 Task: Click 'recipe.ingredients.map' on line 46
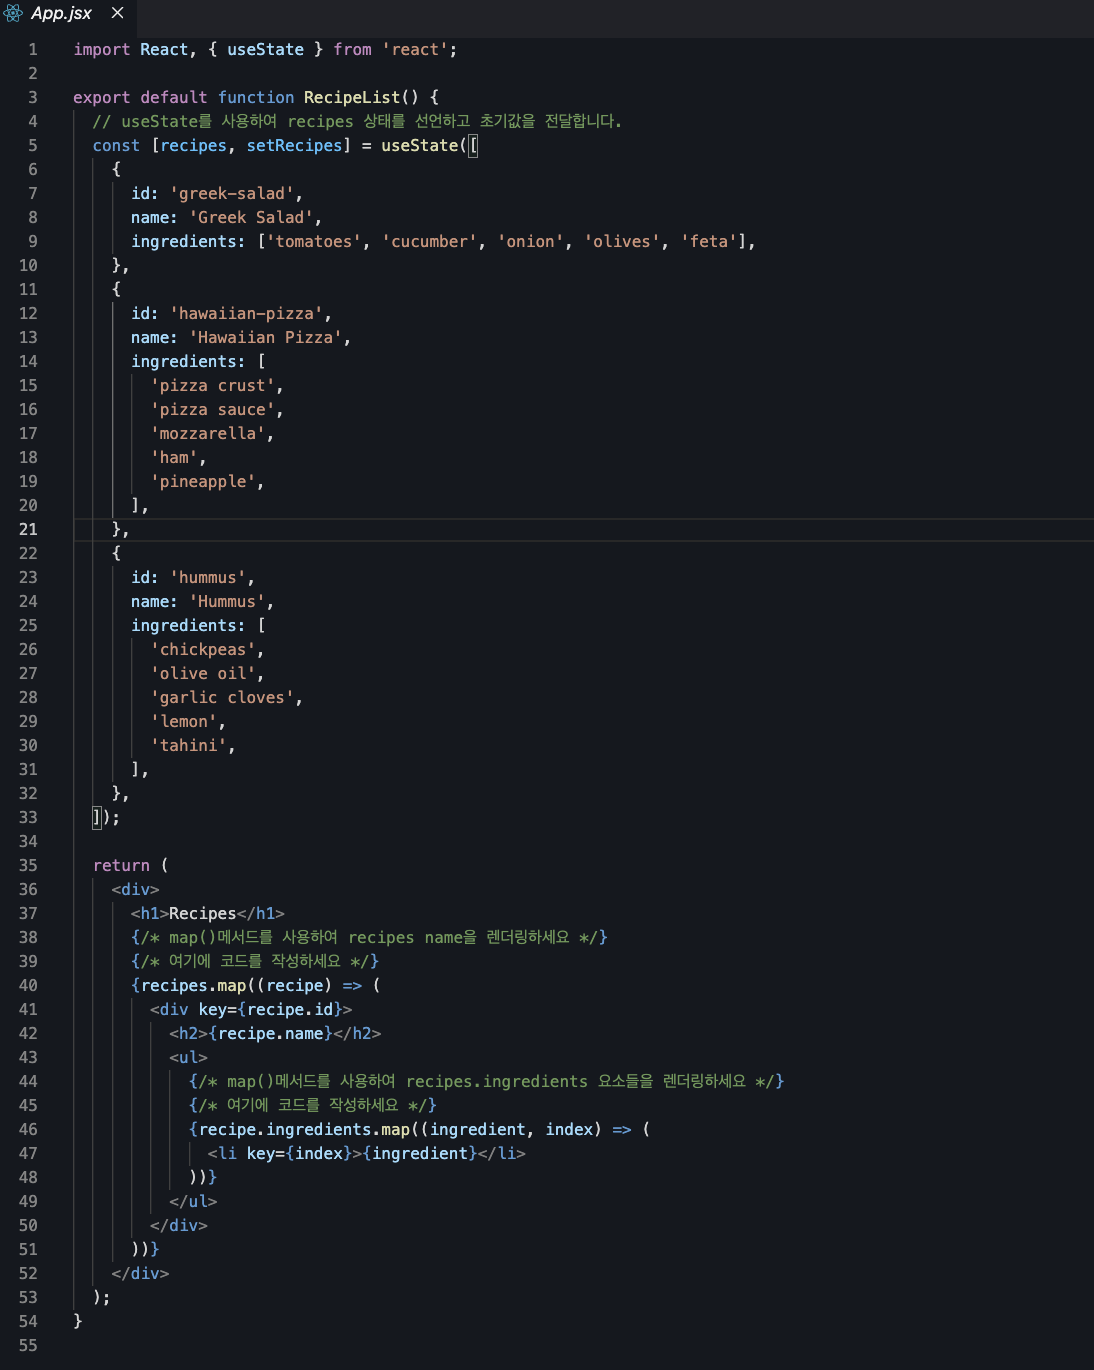304,1129
